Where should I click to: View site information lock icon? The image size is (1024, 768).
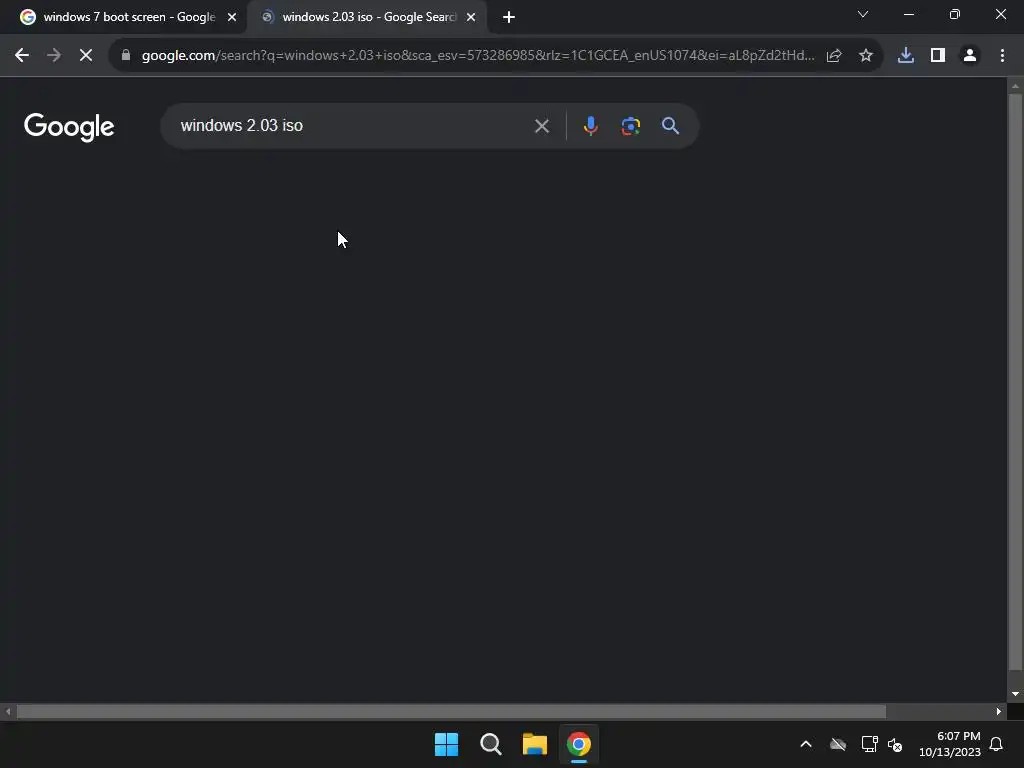click(126, 56)
